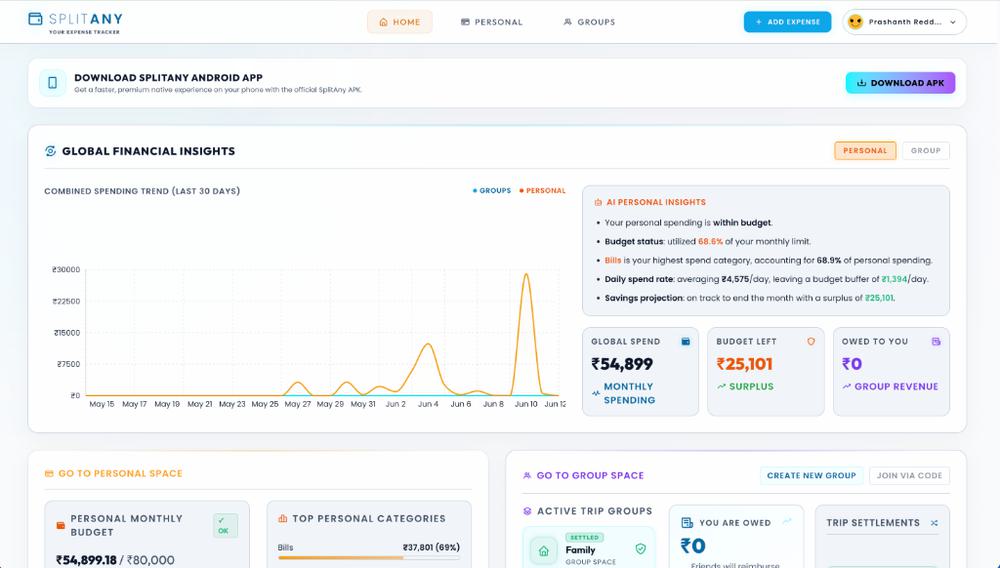Click the Add Expense button
This screenshot has height=568, width=1000.
[x=787, y=22]
